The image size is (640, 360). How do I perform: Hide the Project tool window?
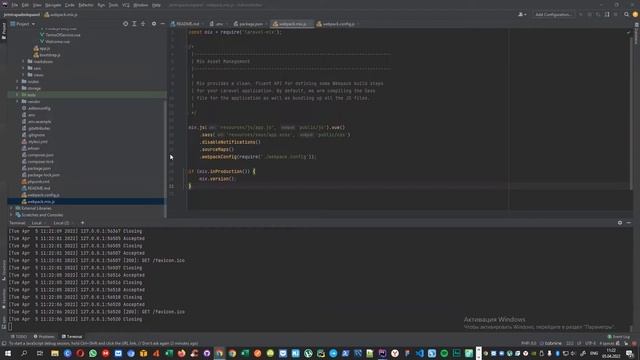[162, 24]
